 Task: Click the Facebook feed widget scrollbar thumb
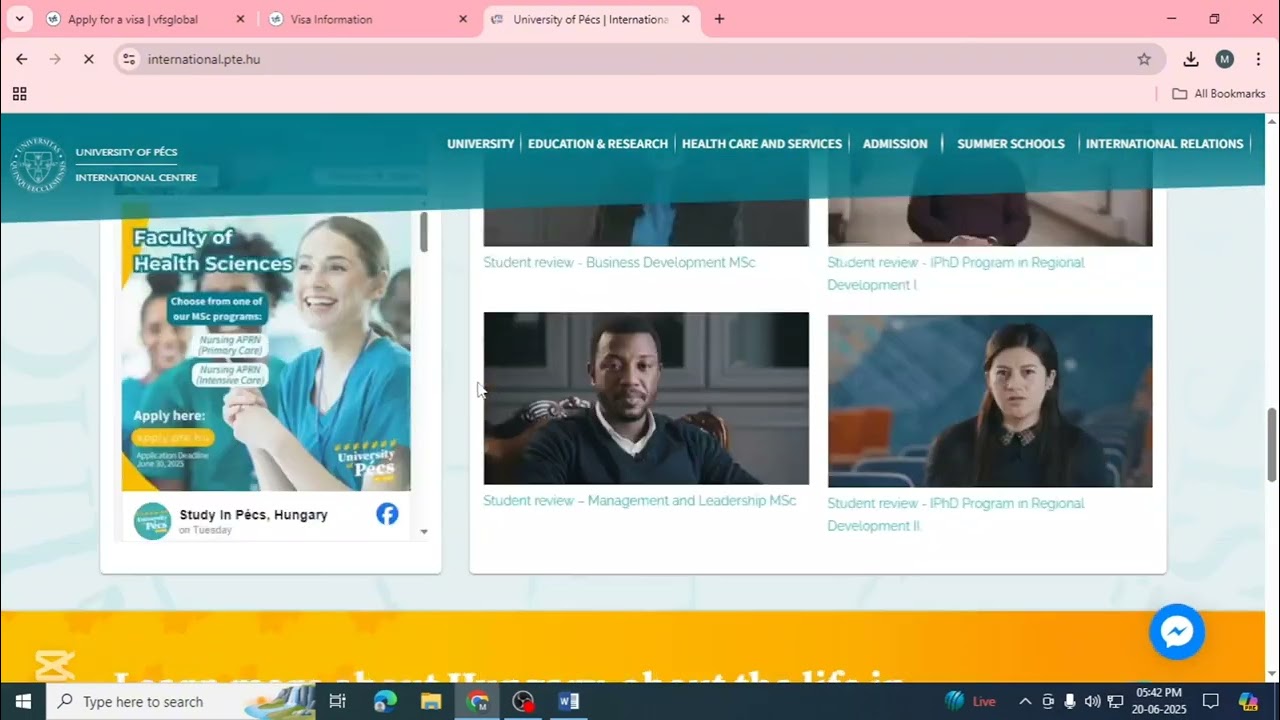pos(424,232)
